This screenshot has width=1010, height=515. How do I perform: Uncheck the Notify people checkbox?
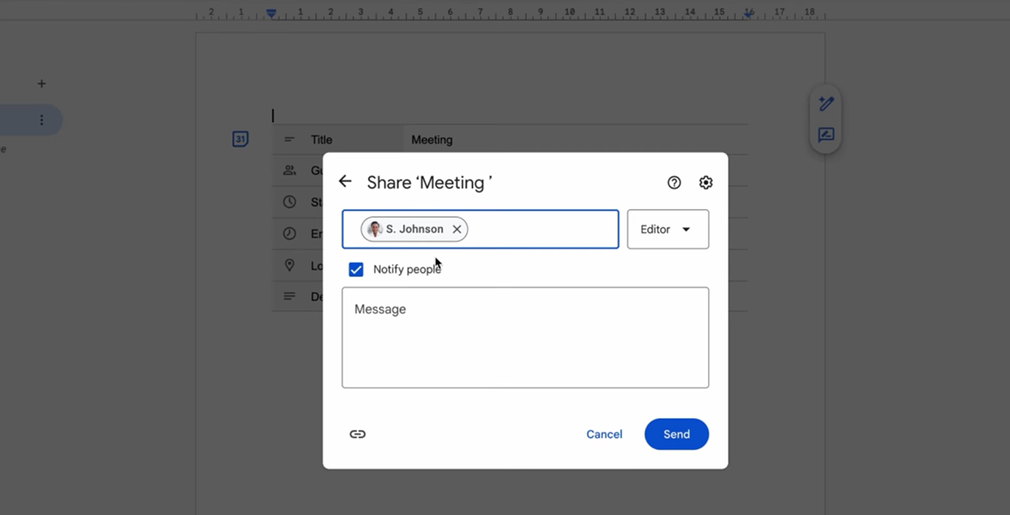click(x=356, y=270)
